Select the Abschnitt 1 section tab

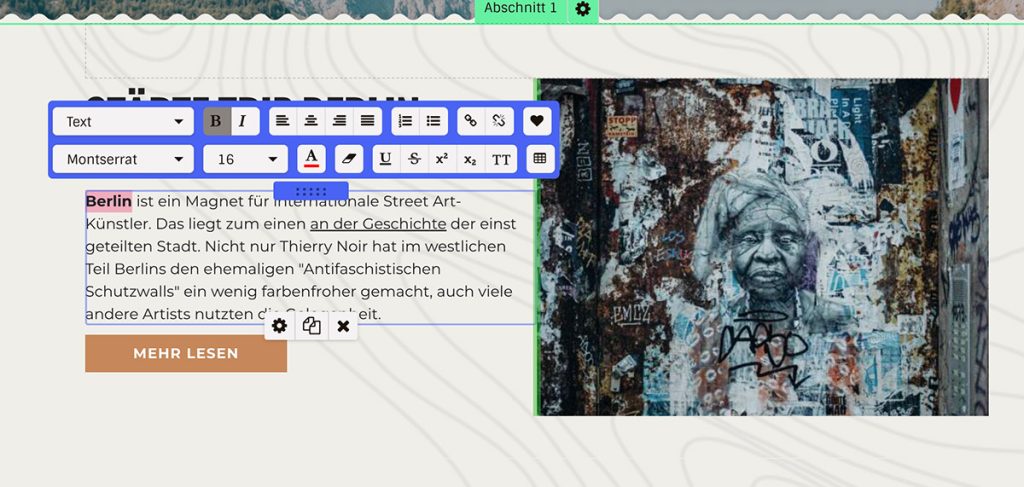(x=520, y=9)
